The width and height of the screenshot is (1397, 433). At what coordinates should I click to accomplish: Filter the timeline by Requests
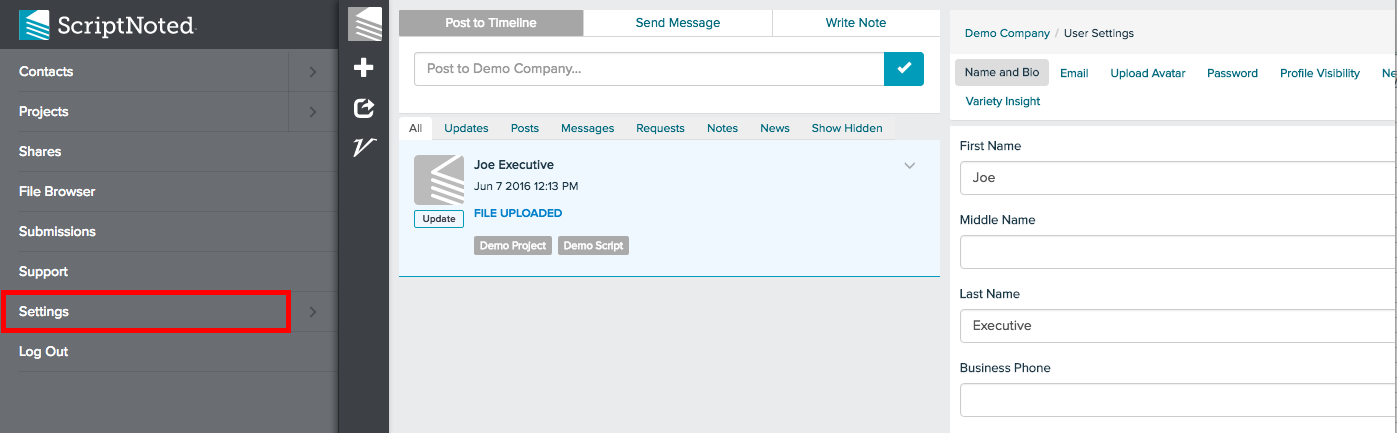click(x=660, y=128)
